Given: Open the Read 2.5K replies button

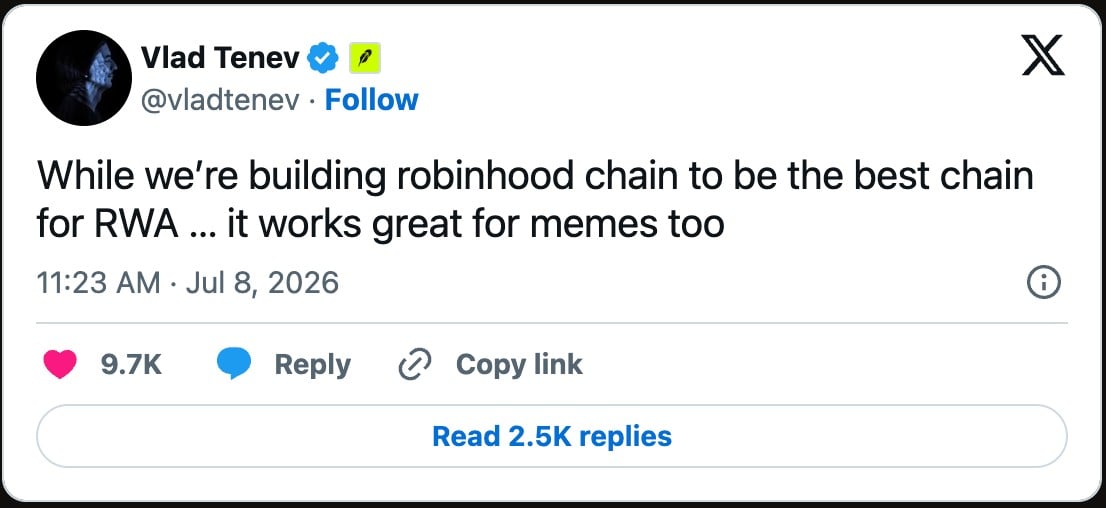Looking at the screenshot, I should (552, 436).
